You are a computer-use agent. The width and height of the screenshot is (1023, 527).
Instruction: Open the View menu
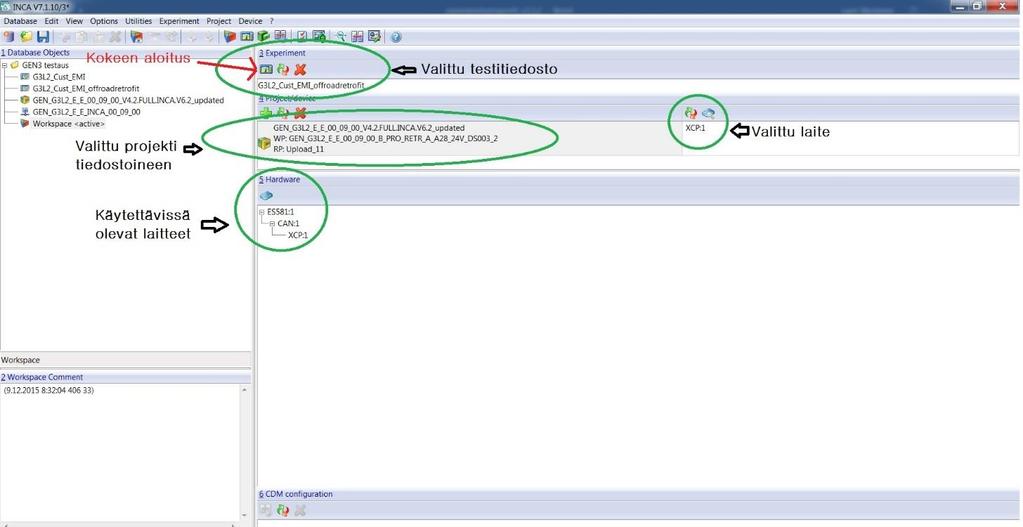tap(74, 21)
